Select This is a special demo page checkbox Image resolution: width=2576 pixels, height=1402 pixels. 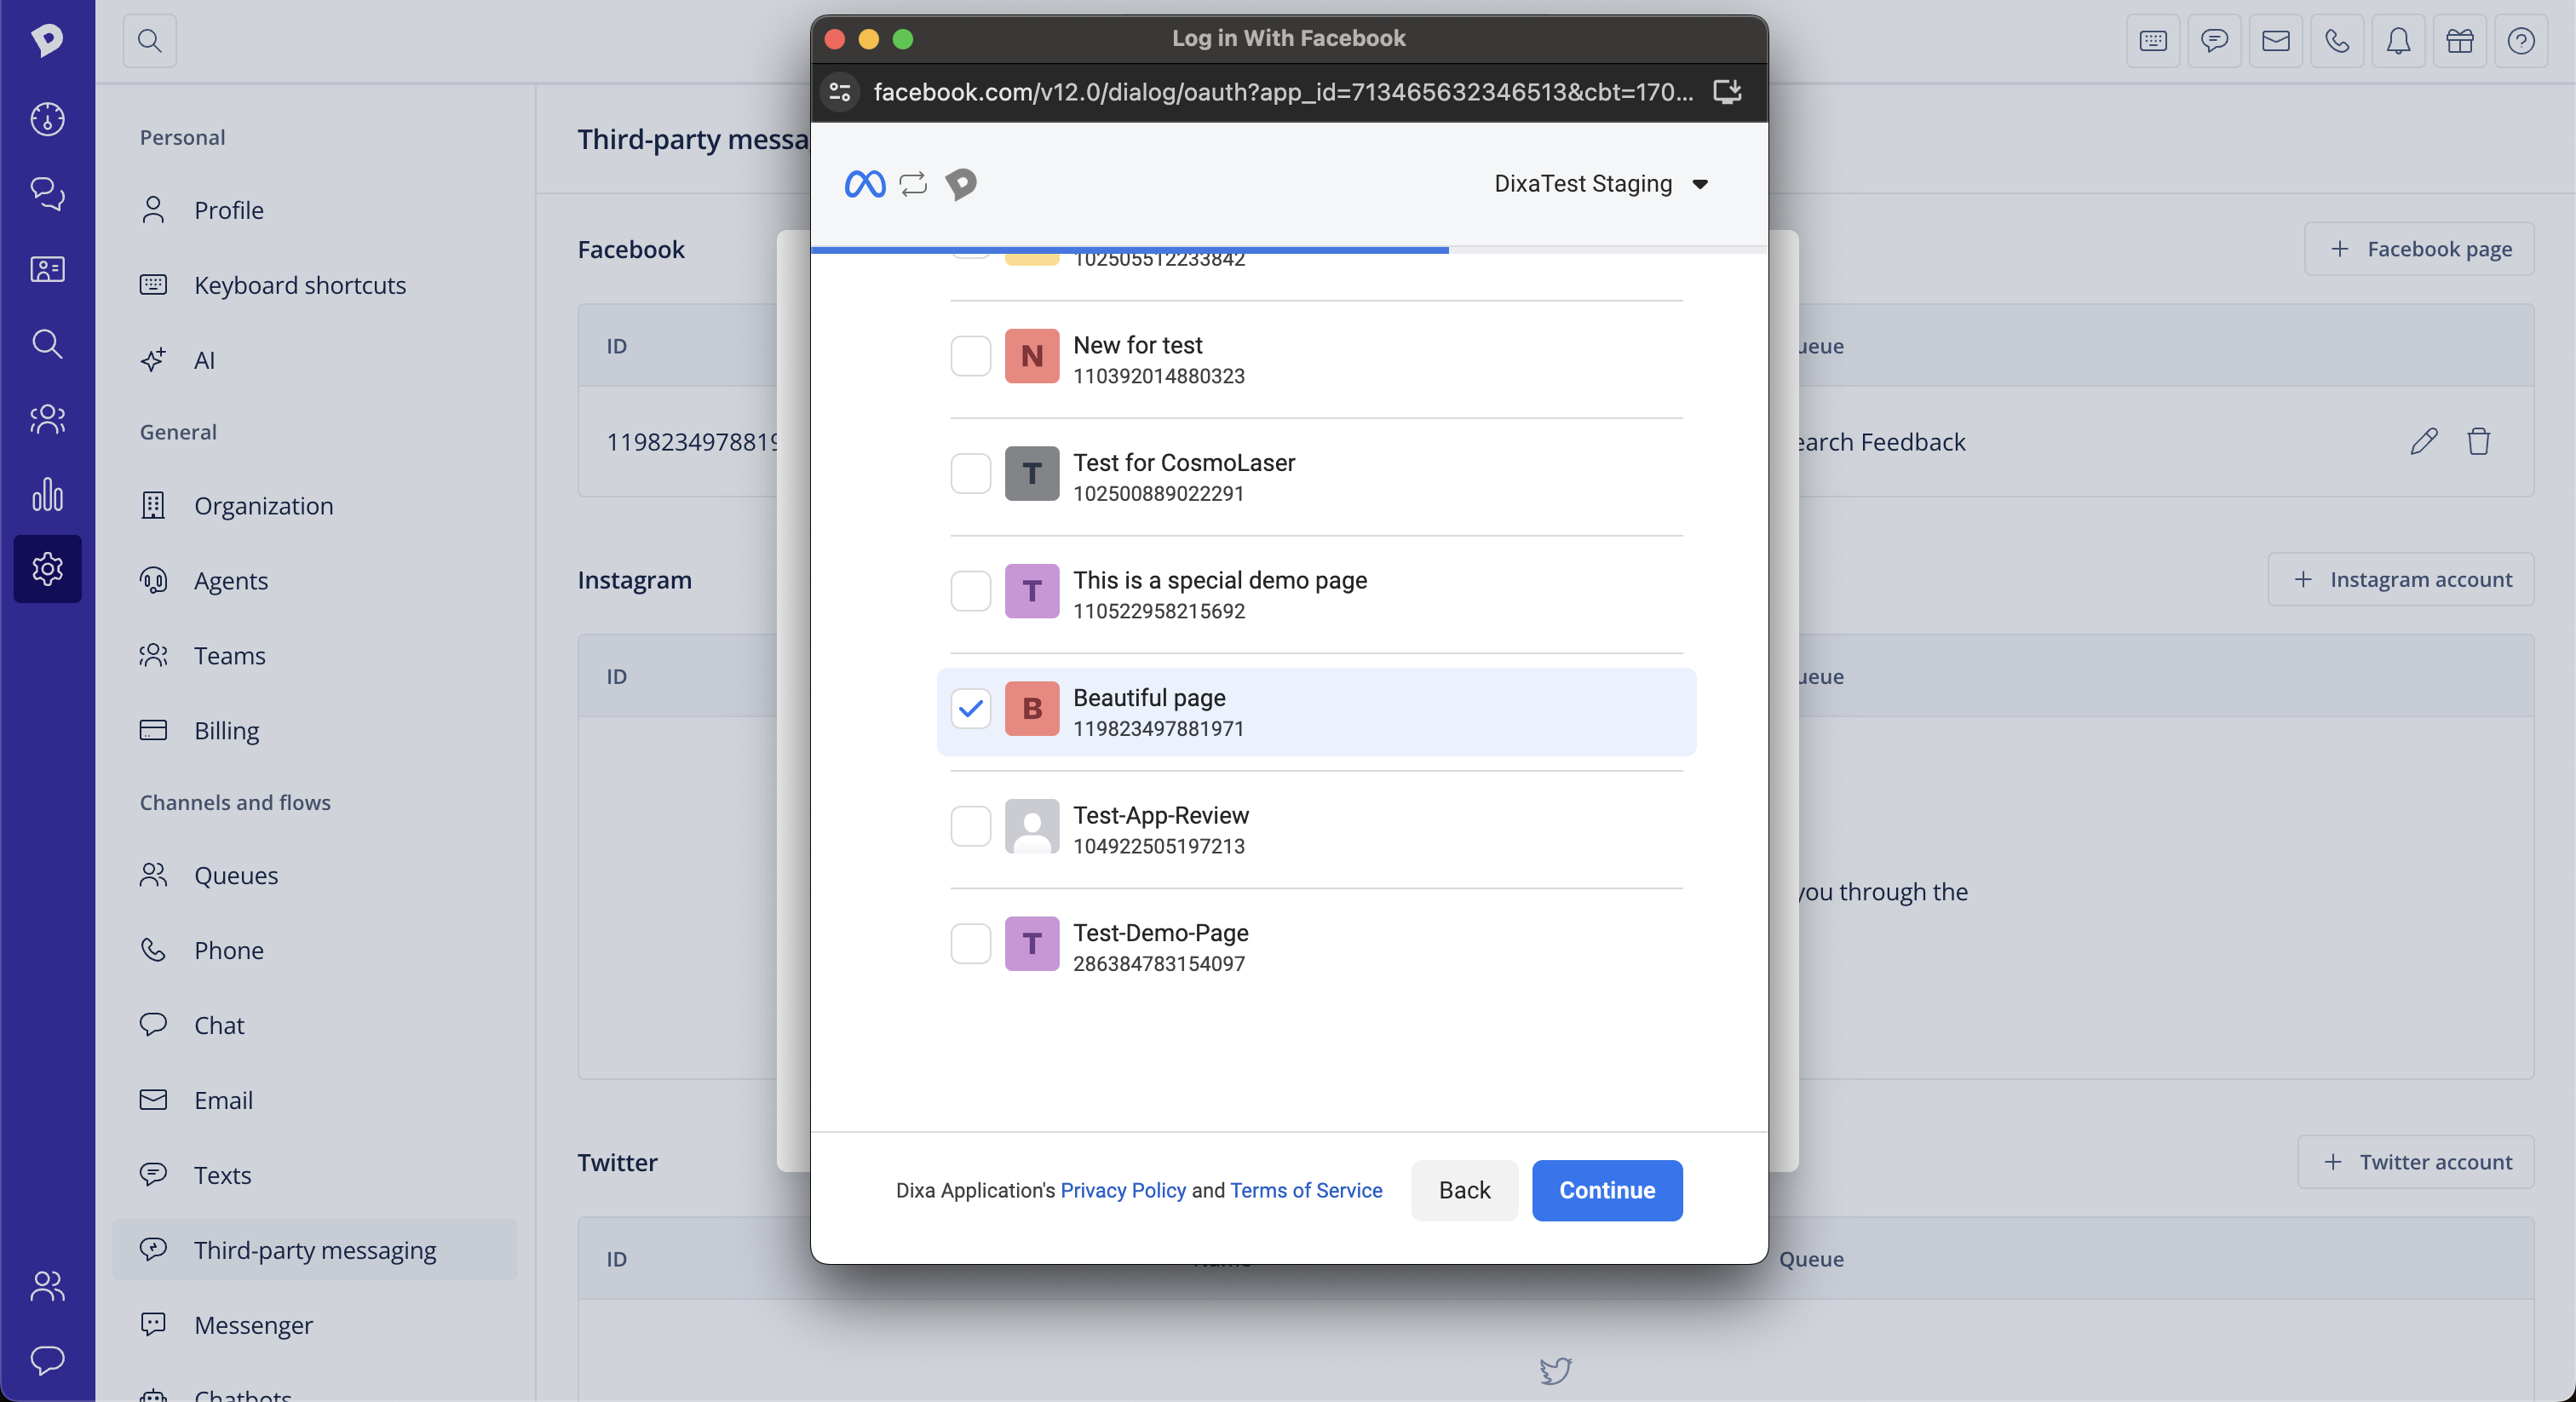pos(970,592)
